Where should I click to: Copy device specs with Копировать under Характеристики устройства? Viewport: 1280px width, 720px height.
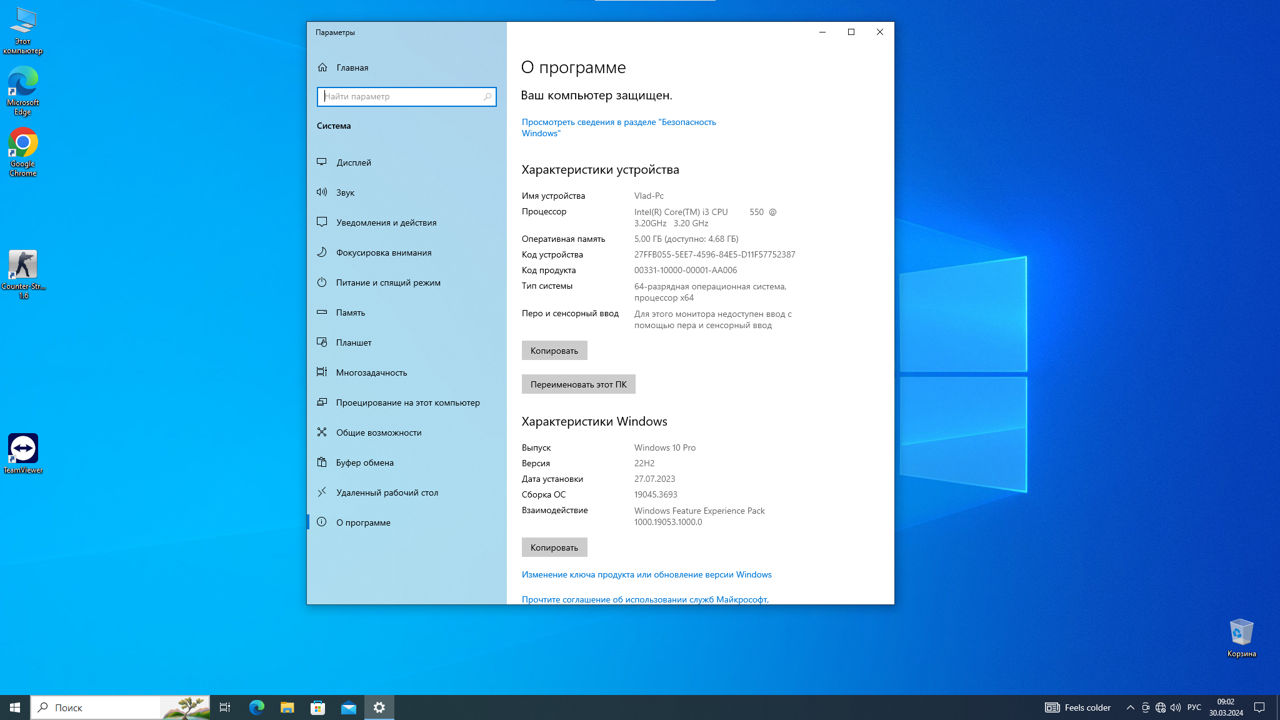554,350
